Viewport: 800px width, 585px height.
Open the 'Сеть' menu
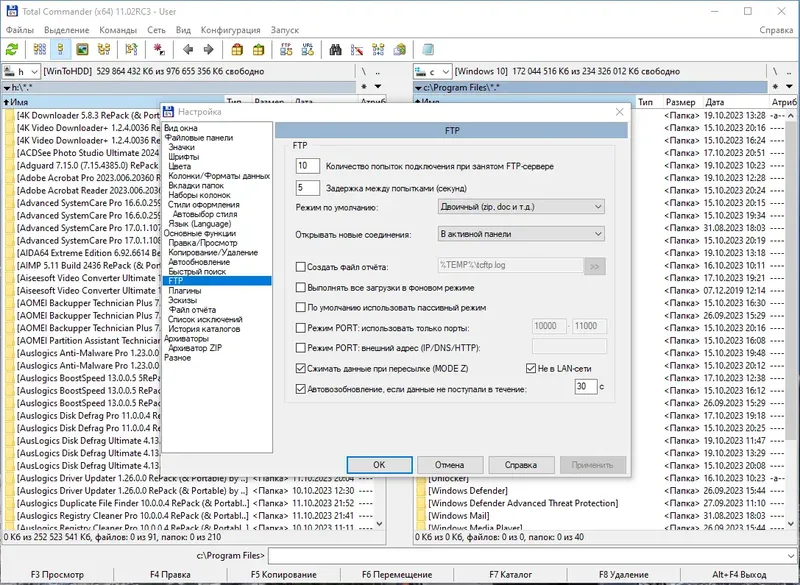tap(156, 30)
